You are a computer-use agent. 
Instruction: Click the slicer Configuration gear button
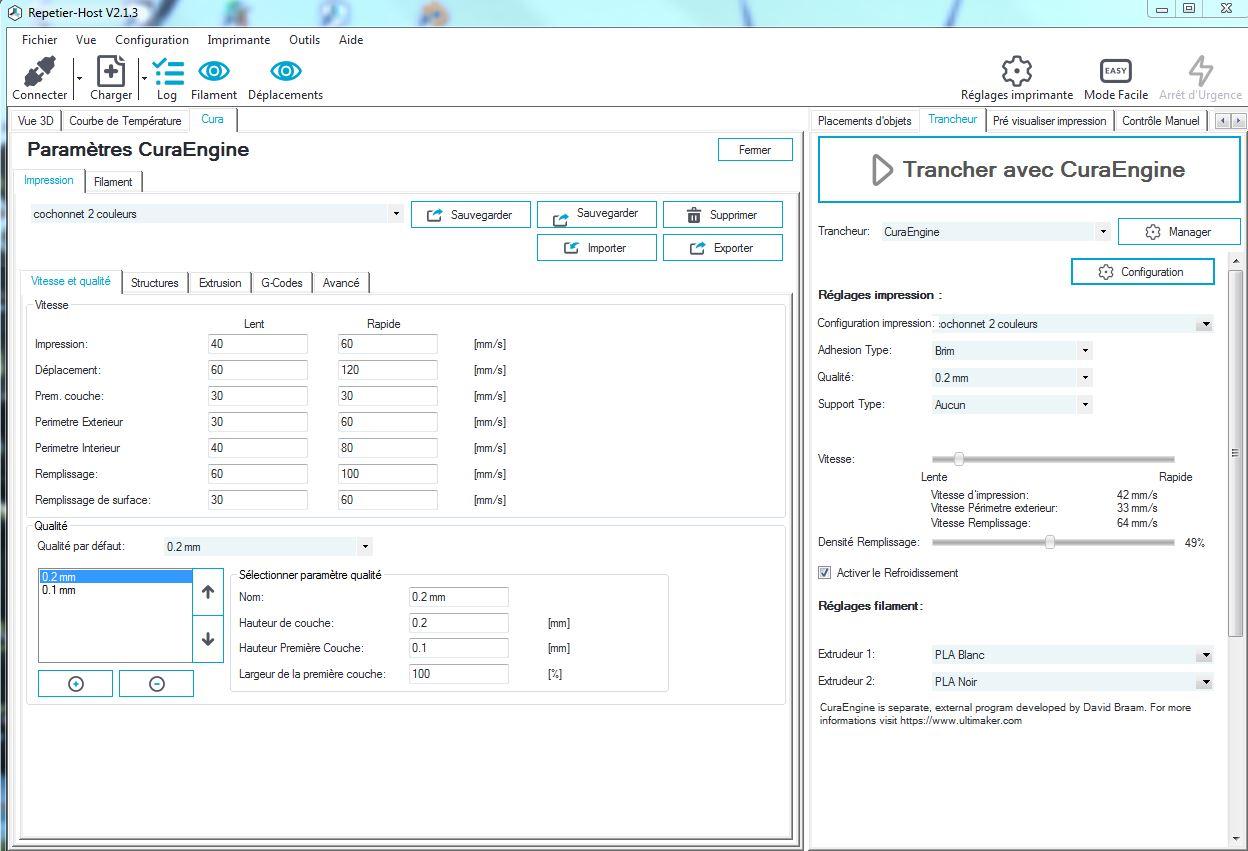pyautogui.click(x=1143, y=272)
